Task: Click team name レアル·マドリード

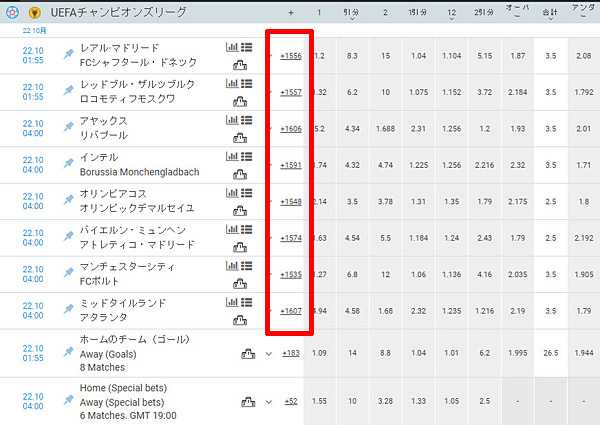Action: coord(119,48)
